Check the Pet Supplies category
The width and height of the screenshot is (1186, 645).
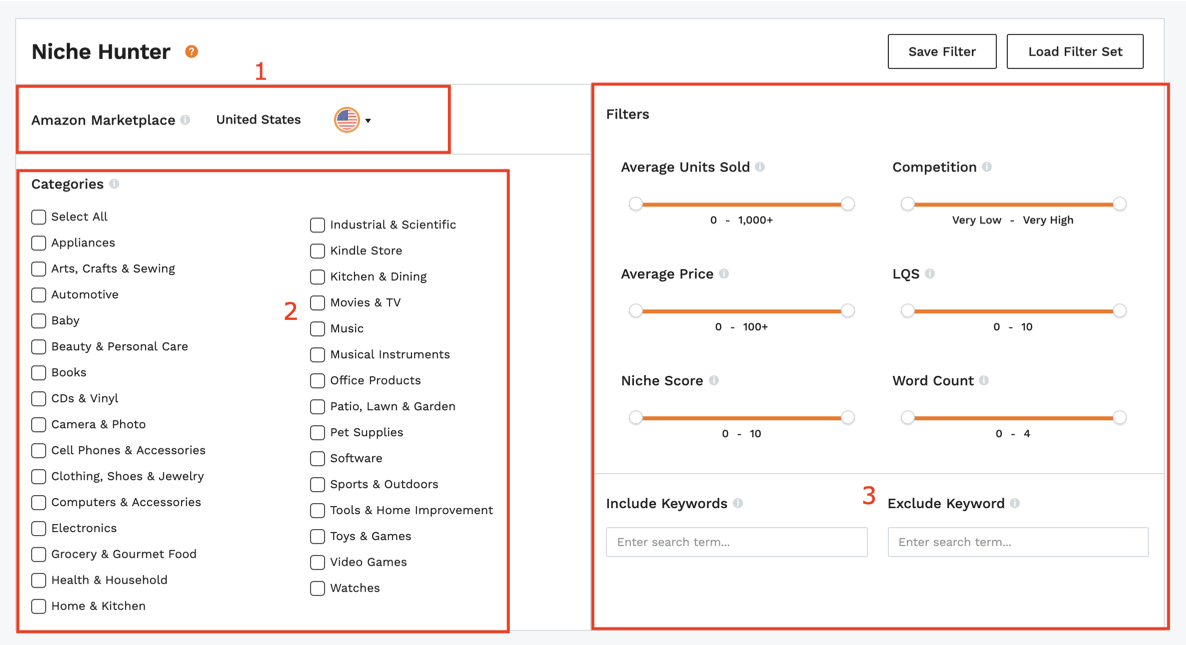pos(318,433)
